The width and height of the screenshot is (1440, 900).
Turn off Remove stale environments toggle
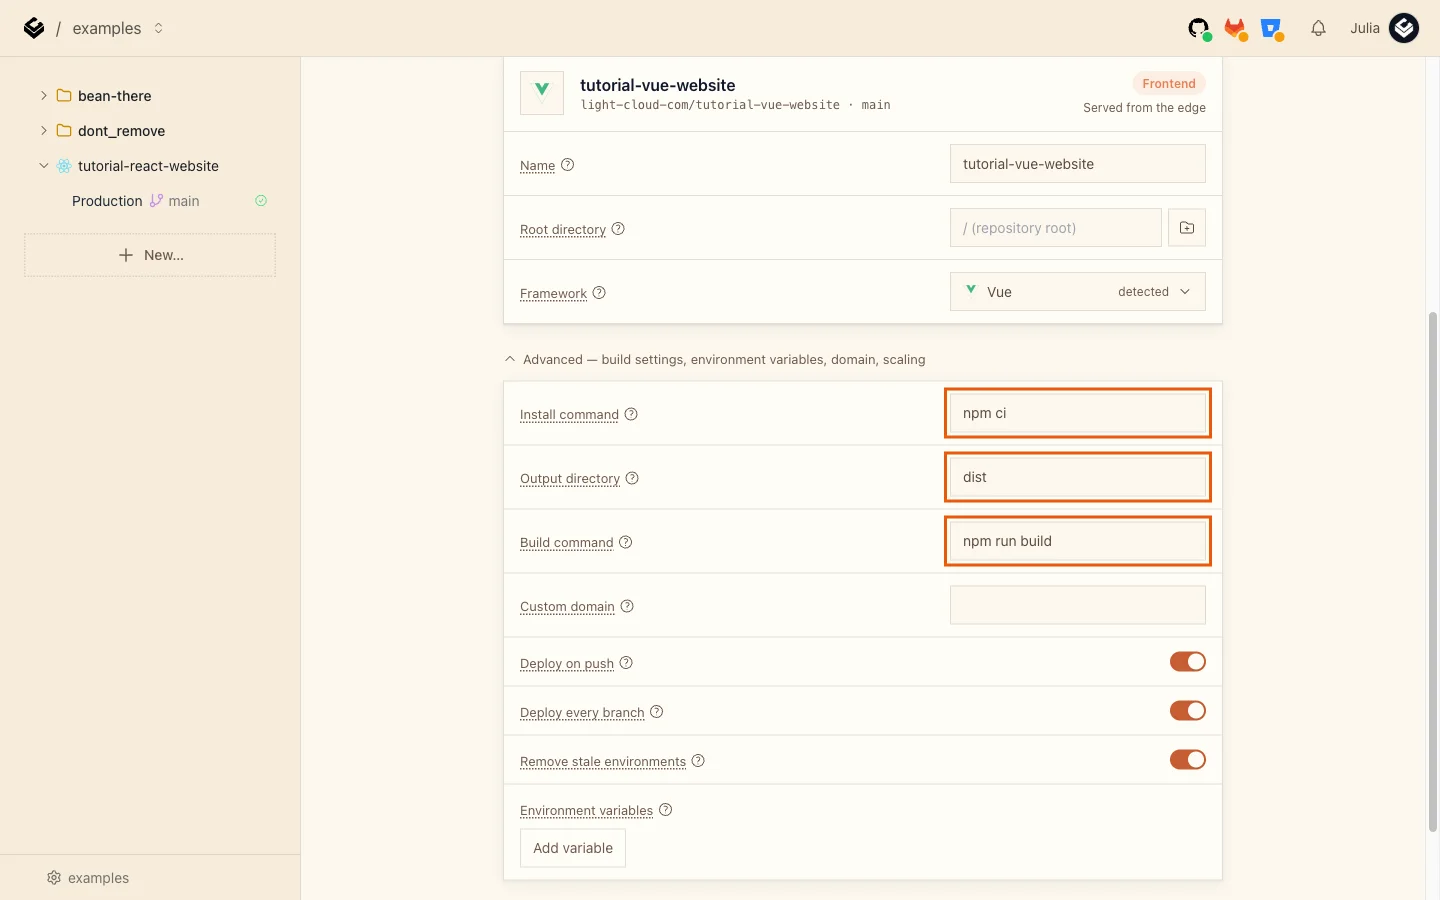click(x=1188, y=760)
